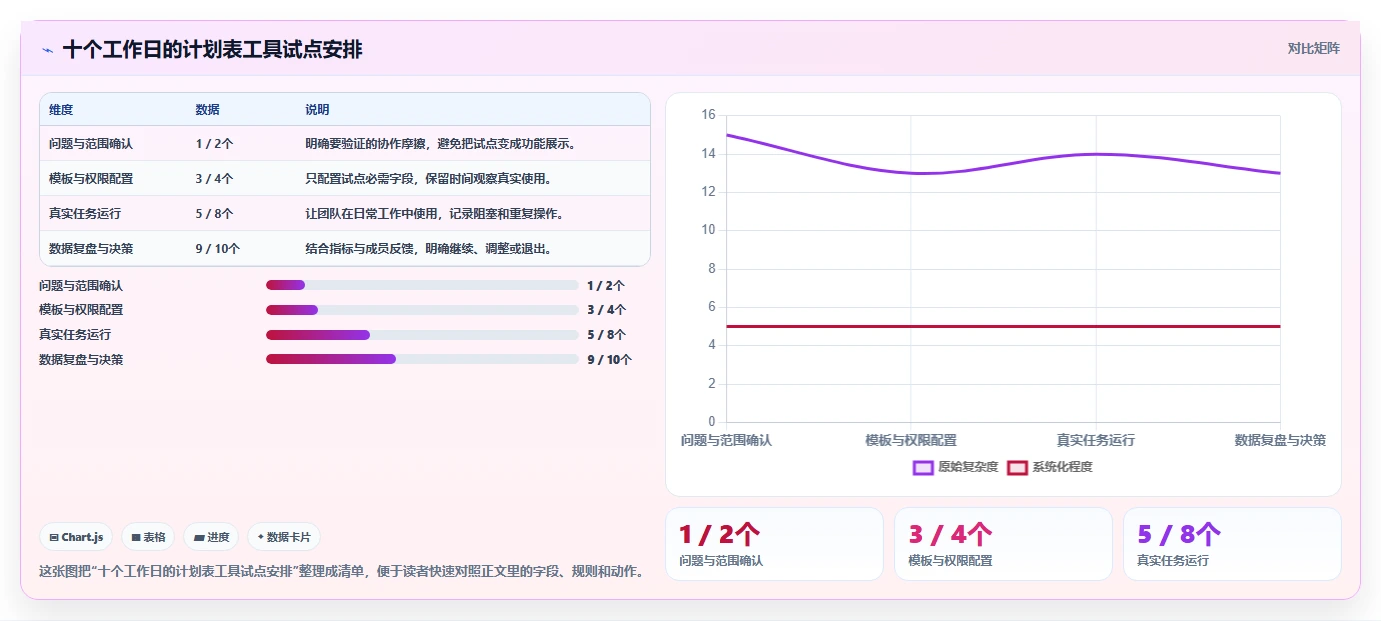Viewport: 1381px width, 621px height.
Task: Click the 问题与范围确认 progress bar
Action: [x=422, y=285]
